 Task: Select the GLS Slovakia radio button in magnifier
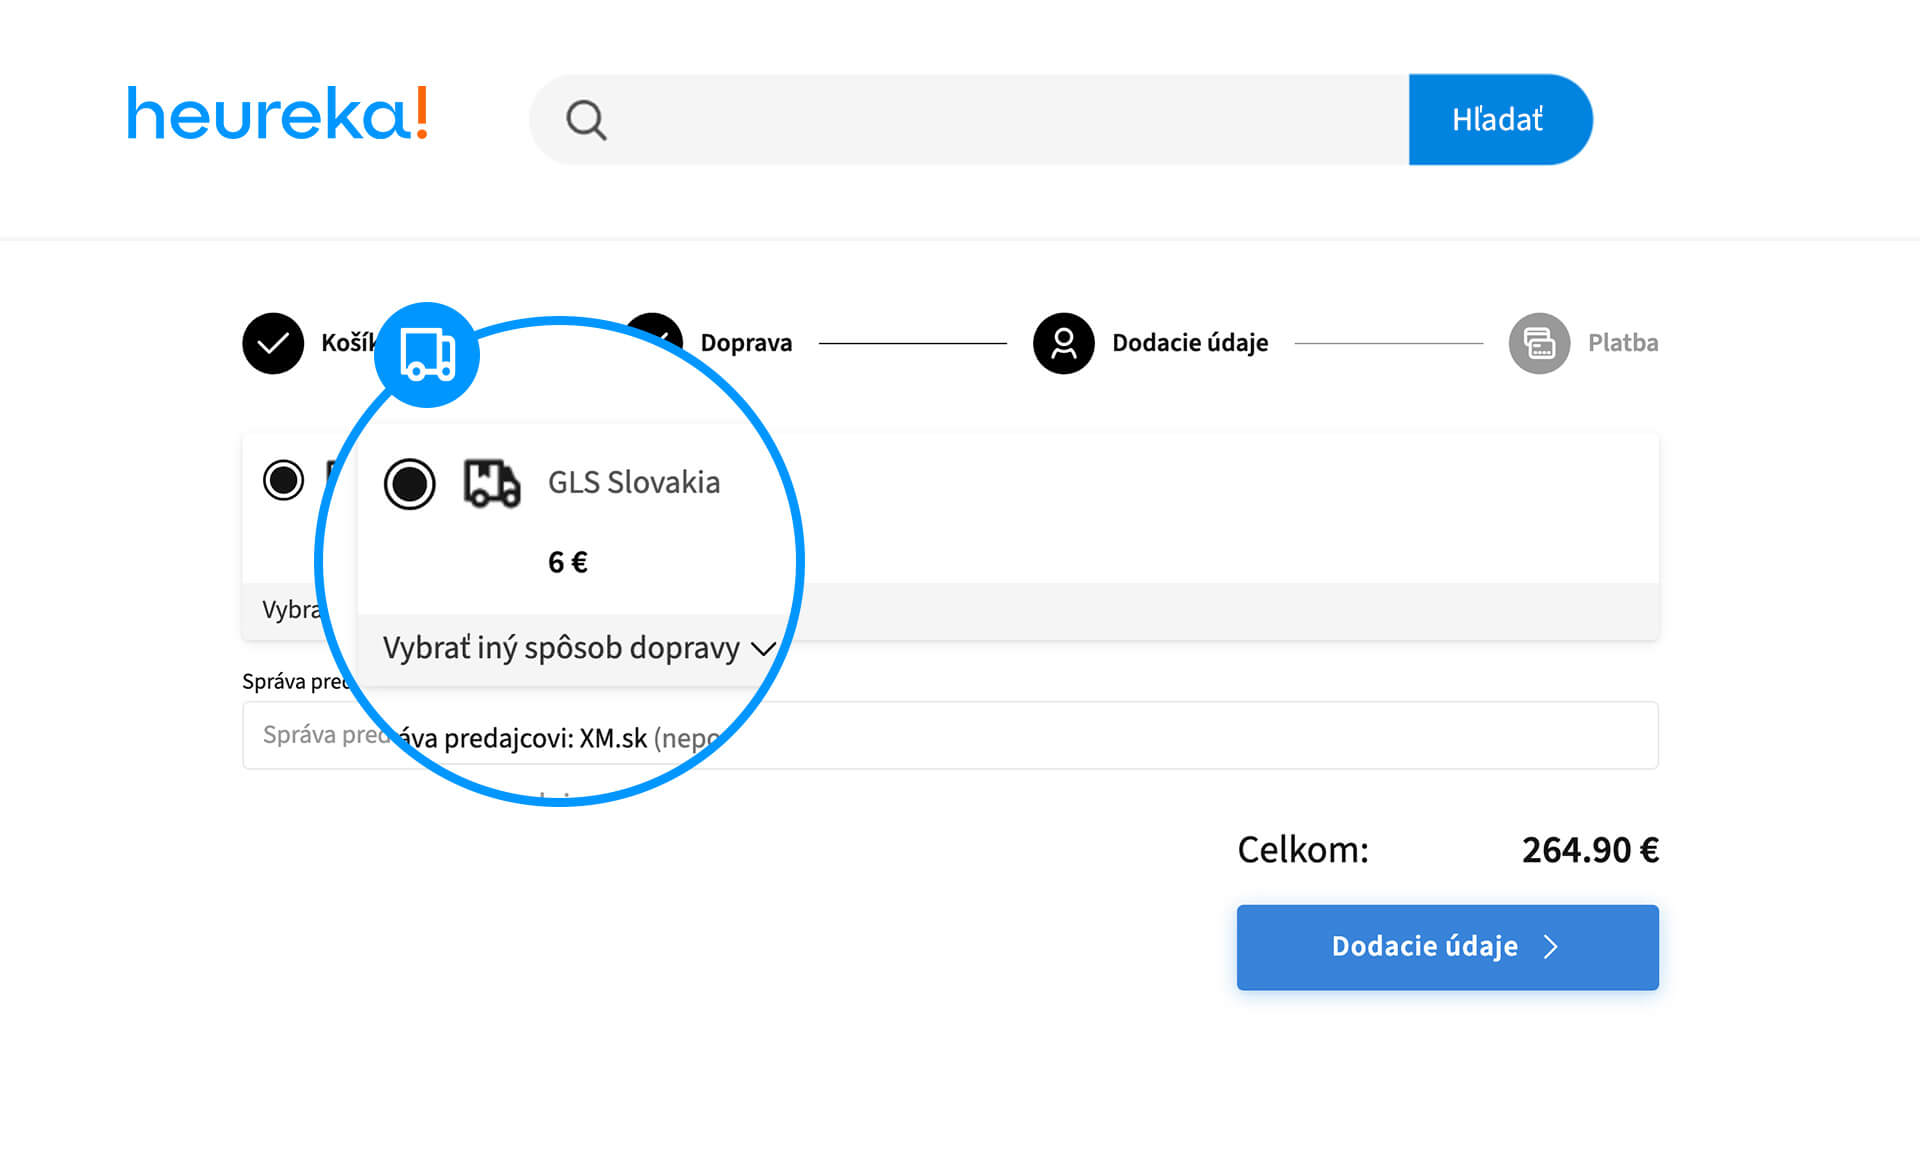(x=410, y=484)
